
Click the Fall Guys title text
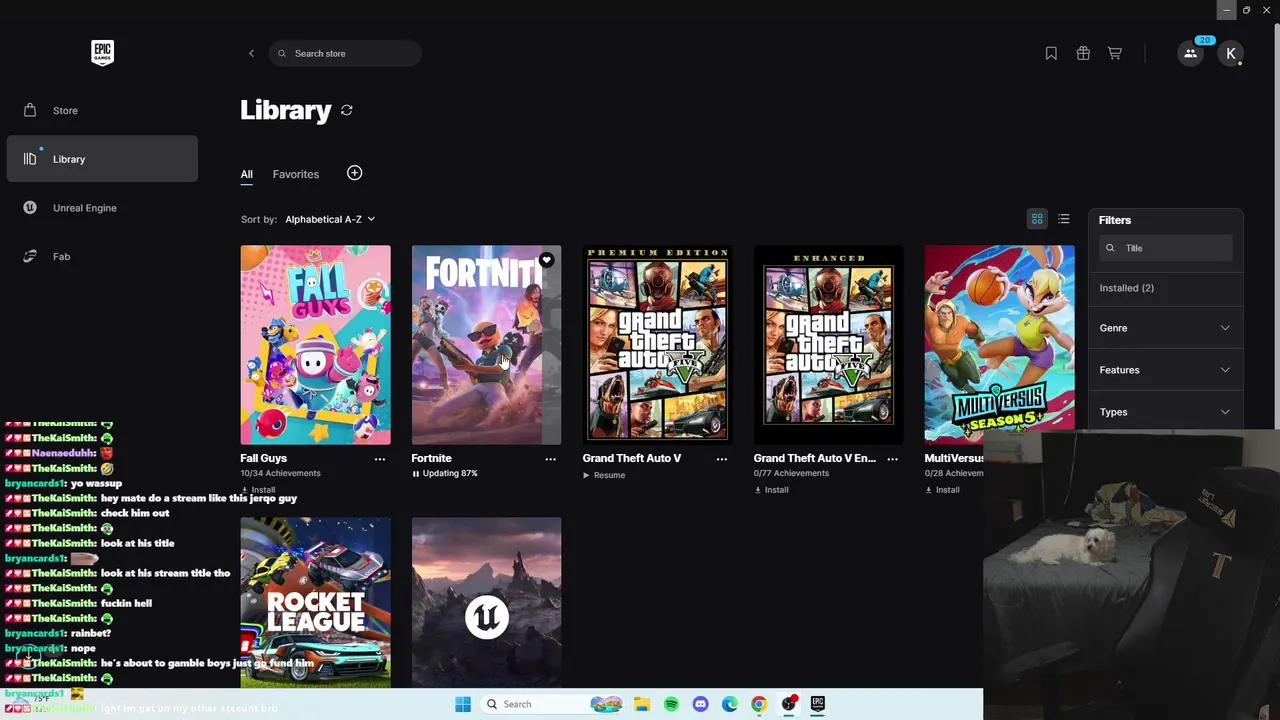pos(264,458)
